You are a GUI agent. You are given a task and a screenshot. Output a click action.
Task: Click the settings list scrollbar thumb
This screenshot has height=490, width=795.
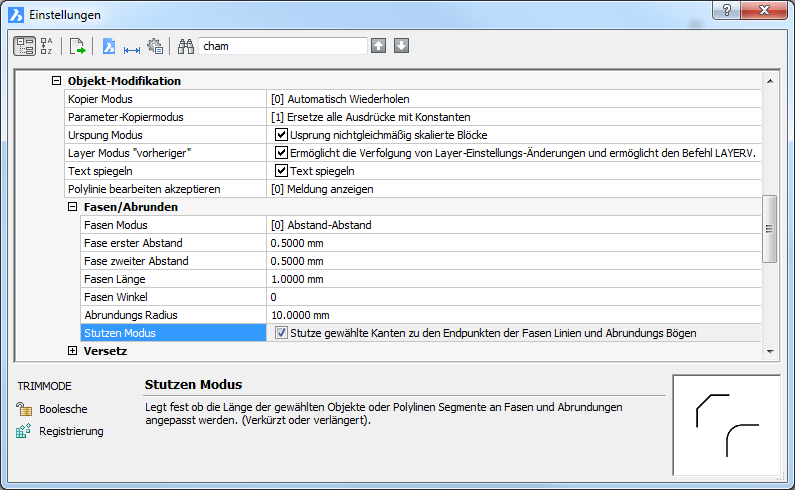click(769, 229)
